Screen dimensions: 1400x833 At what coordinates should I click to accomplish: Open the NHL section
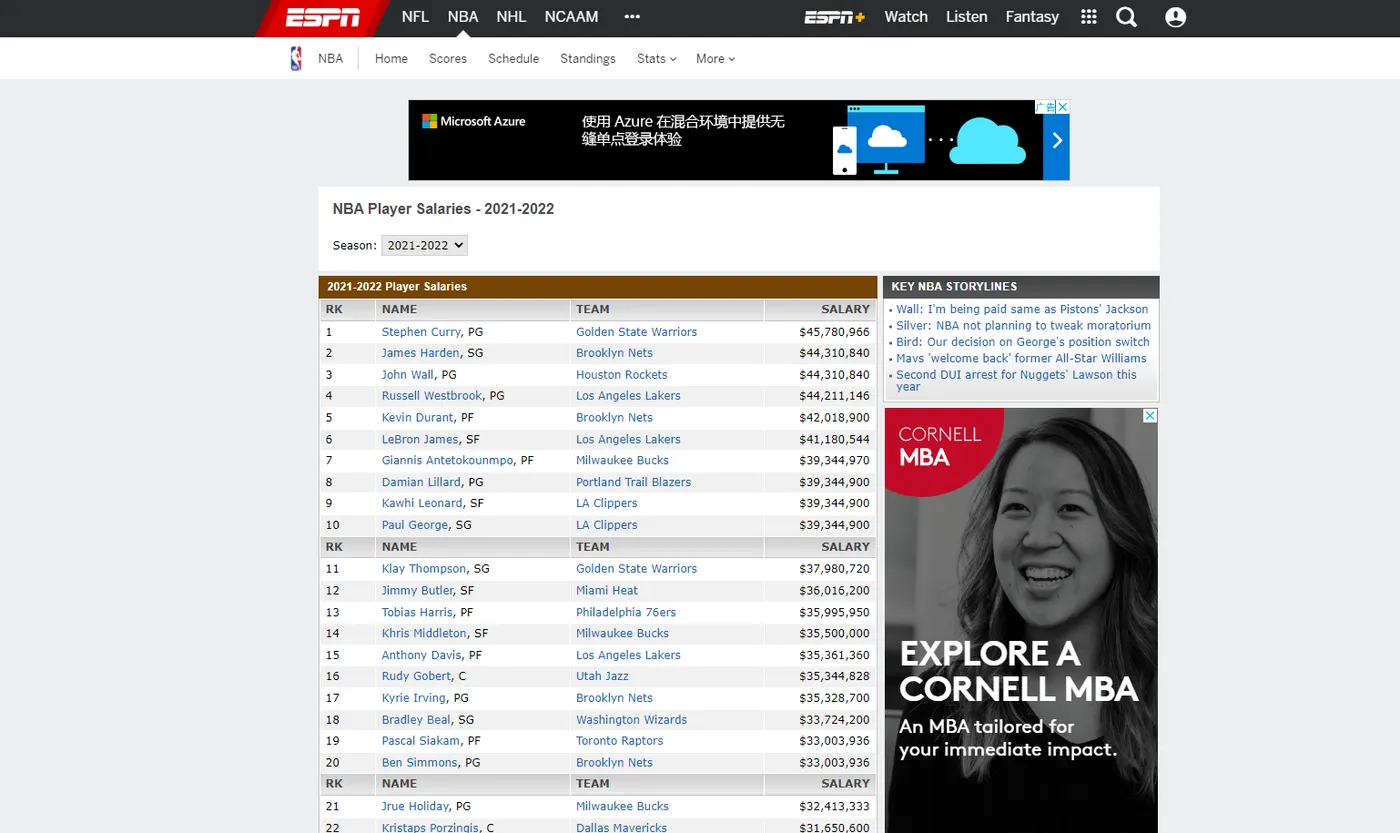511,17
